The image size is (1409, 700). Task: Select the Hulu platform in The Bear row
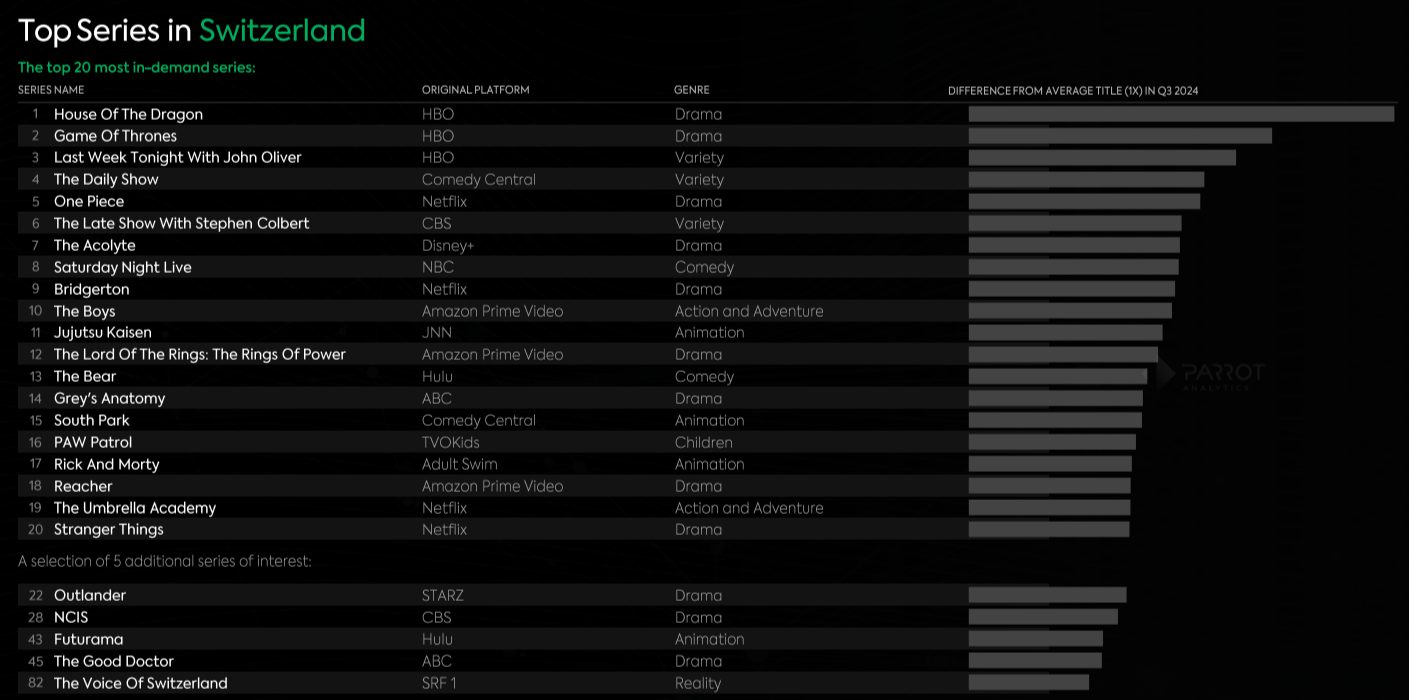(x=437, y=376)
